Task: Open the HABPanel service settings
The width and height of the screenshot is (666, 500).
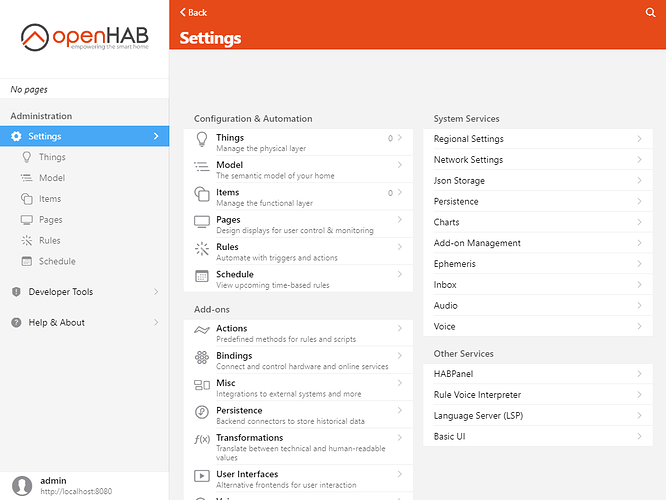Action: (x=538, y=374)
